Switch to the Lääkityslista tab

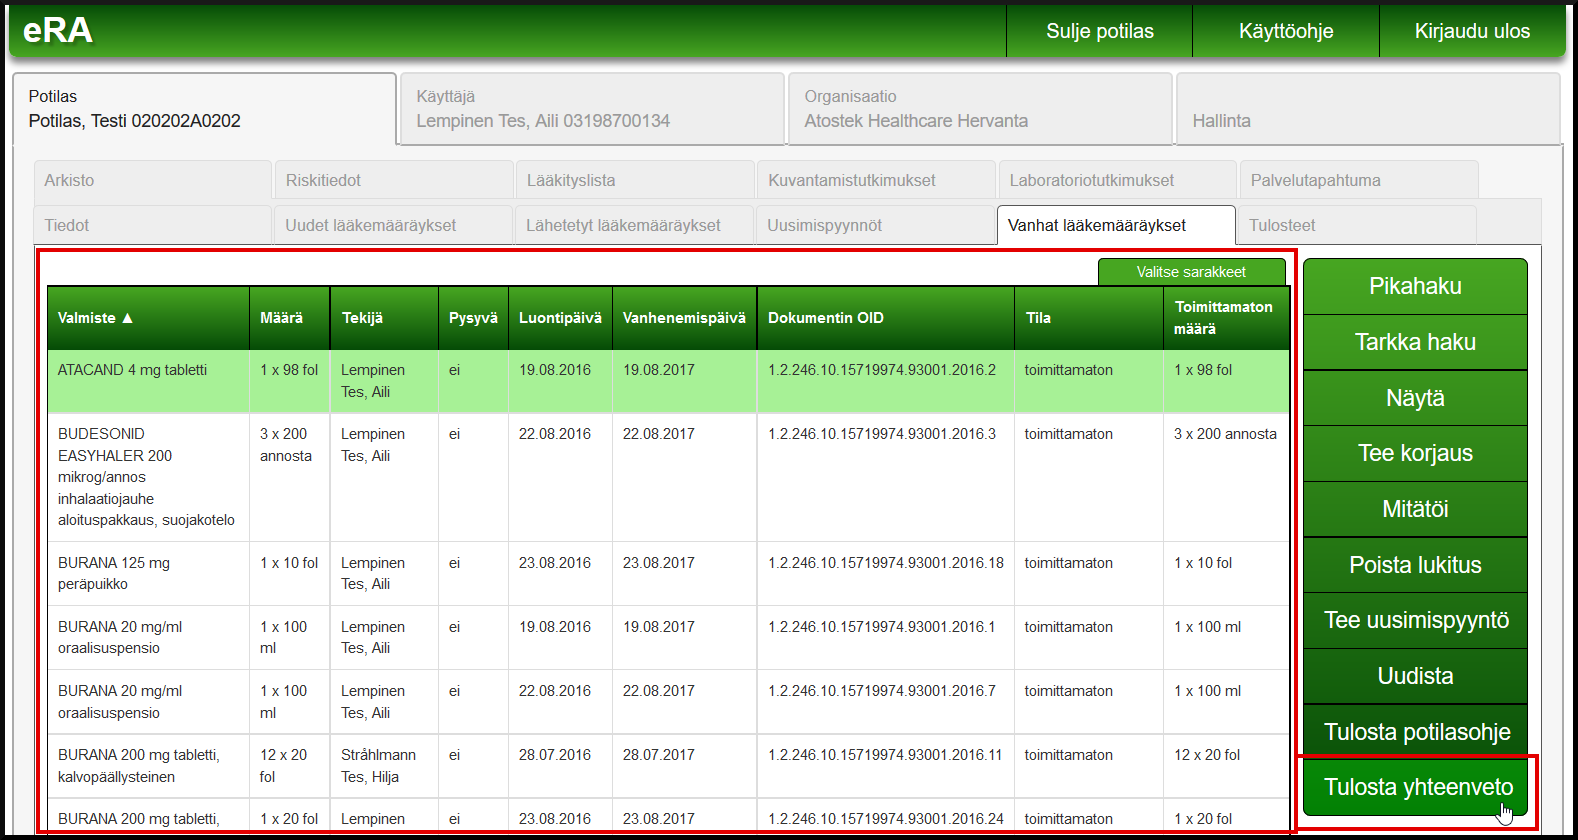pyautogui.click(x=635, y=180)
